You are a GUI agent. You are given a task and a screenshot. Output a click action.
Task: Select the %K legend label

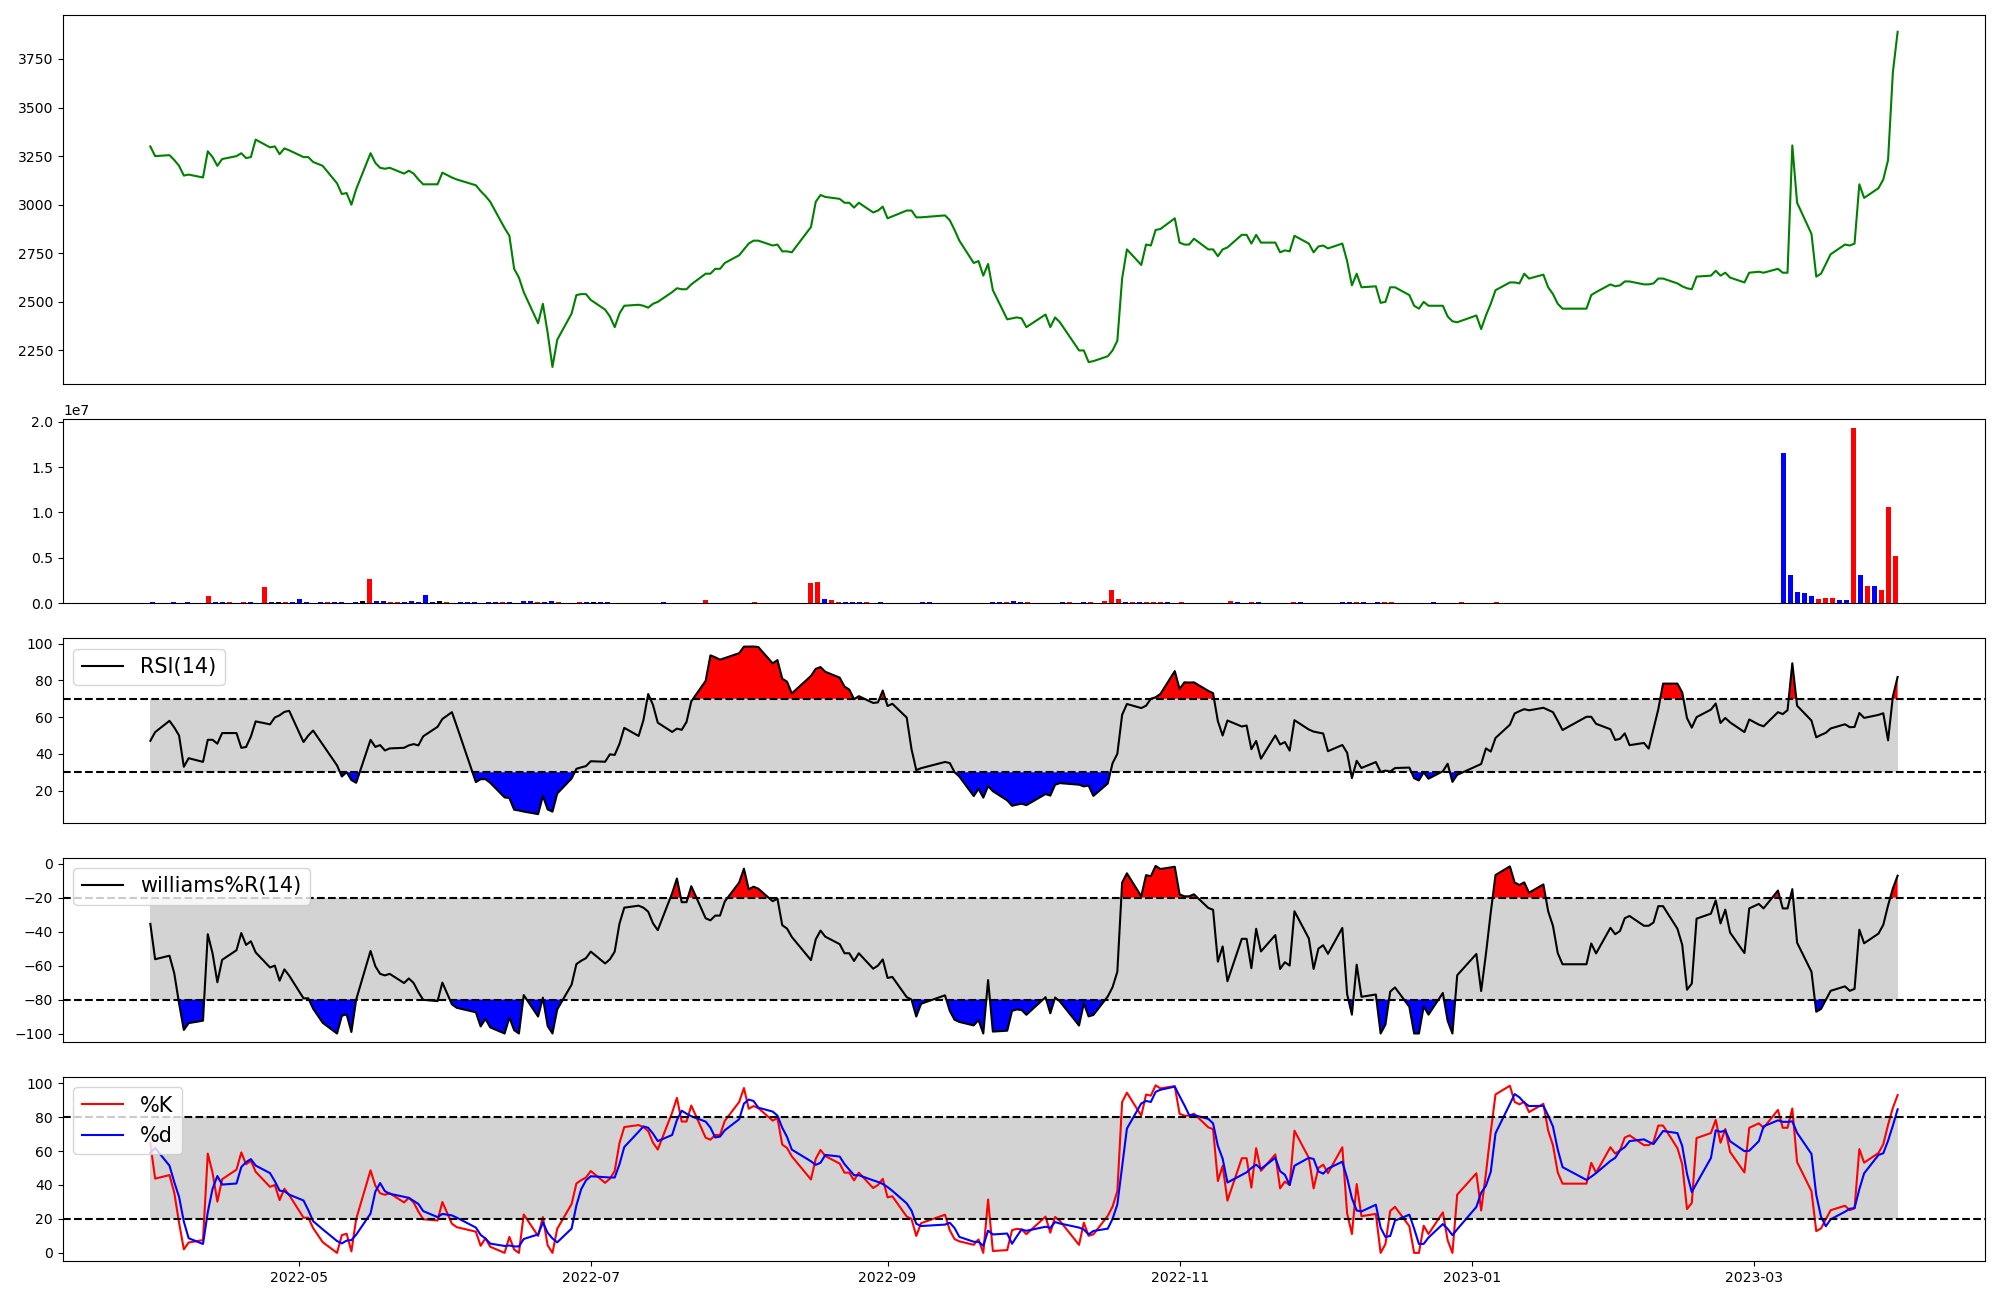156,1105
